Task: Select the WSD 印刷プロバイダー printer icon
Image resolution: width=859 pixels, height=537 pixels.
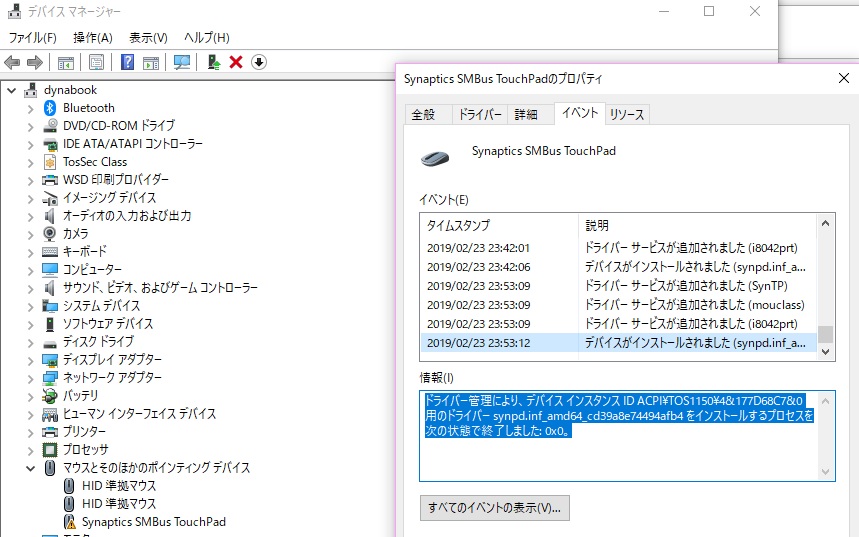Action: tap(50, 180)
